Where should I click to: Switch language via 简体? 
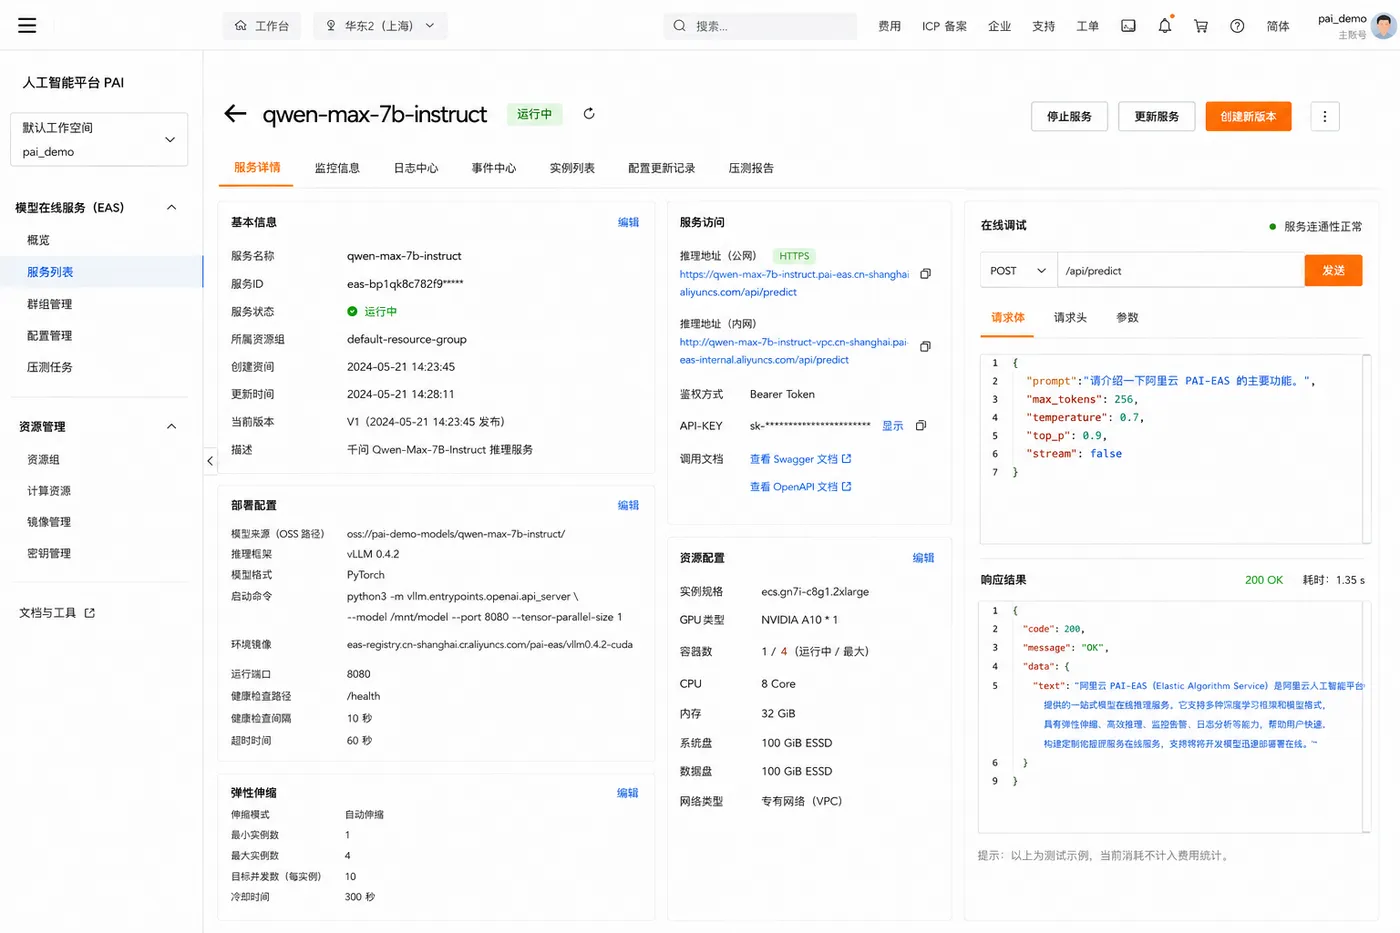[1278, 26]
